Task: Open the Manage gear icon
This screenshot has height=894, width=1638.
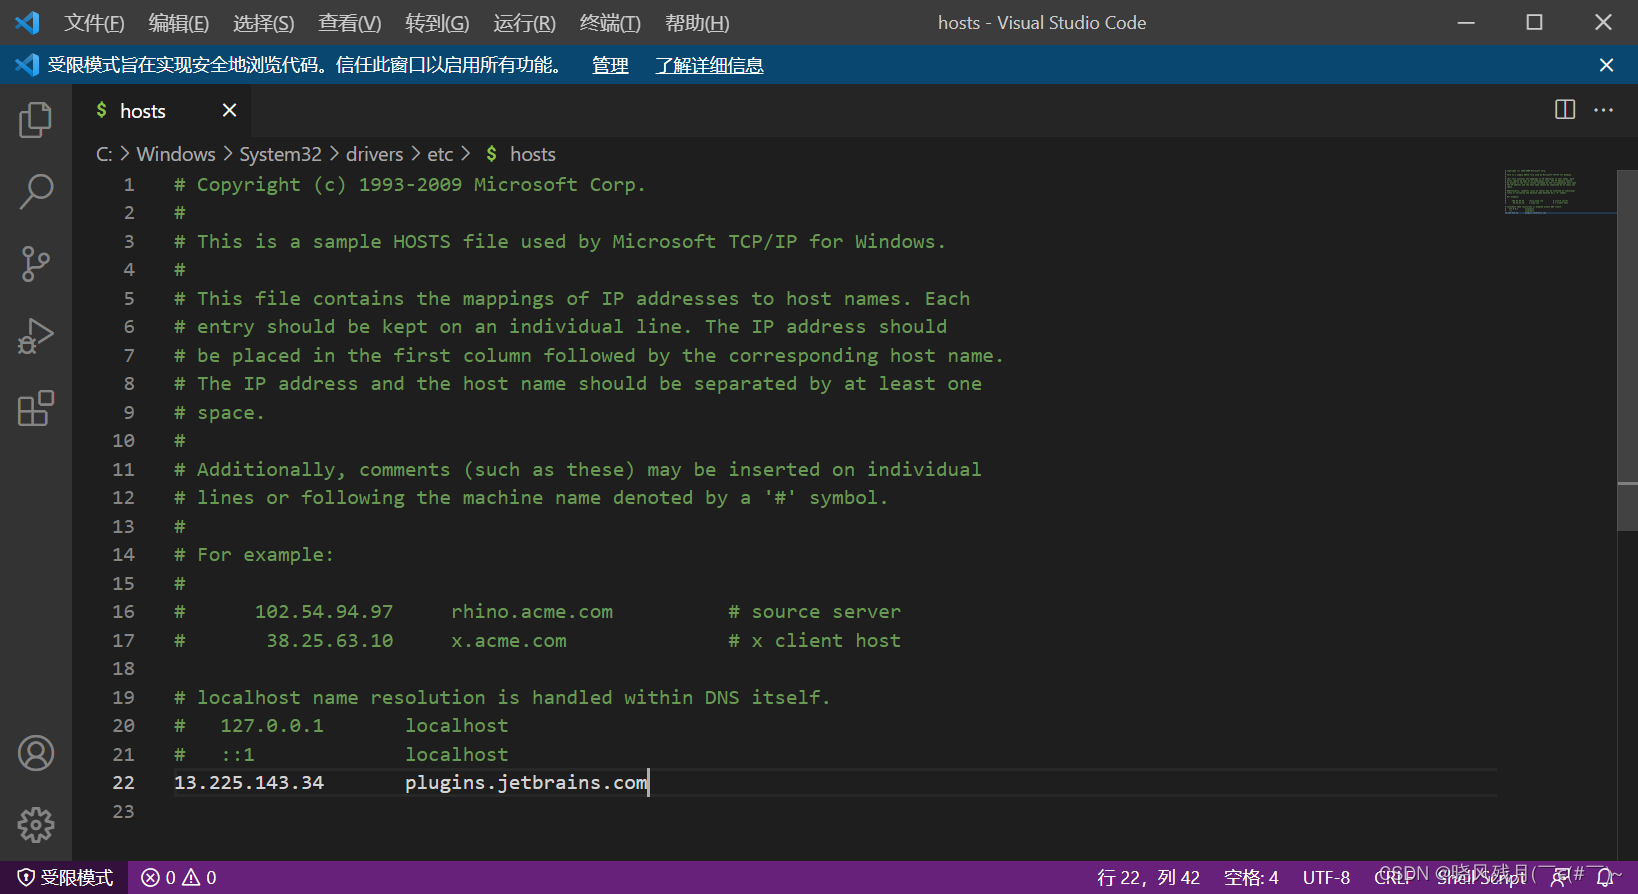Action: (x=36, y=825)
